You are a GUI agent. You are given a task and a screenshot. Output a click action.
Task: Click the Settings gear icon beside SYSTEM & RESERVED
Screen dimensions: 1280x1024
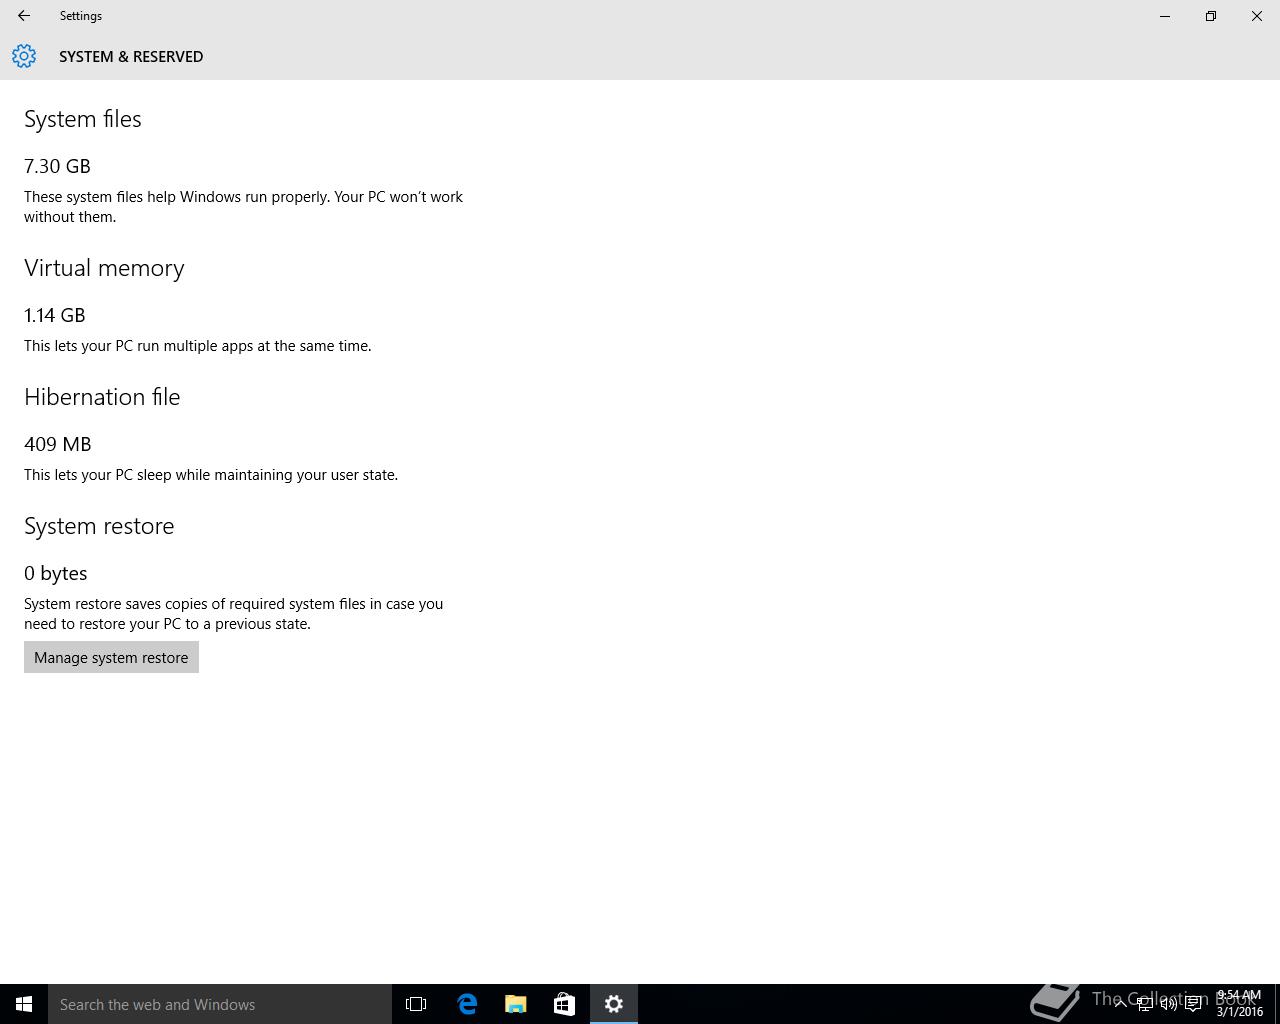24,56
